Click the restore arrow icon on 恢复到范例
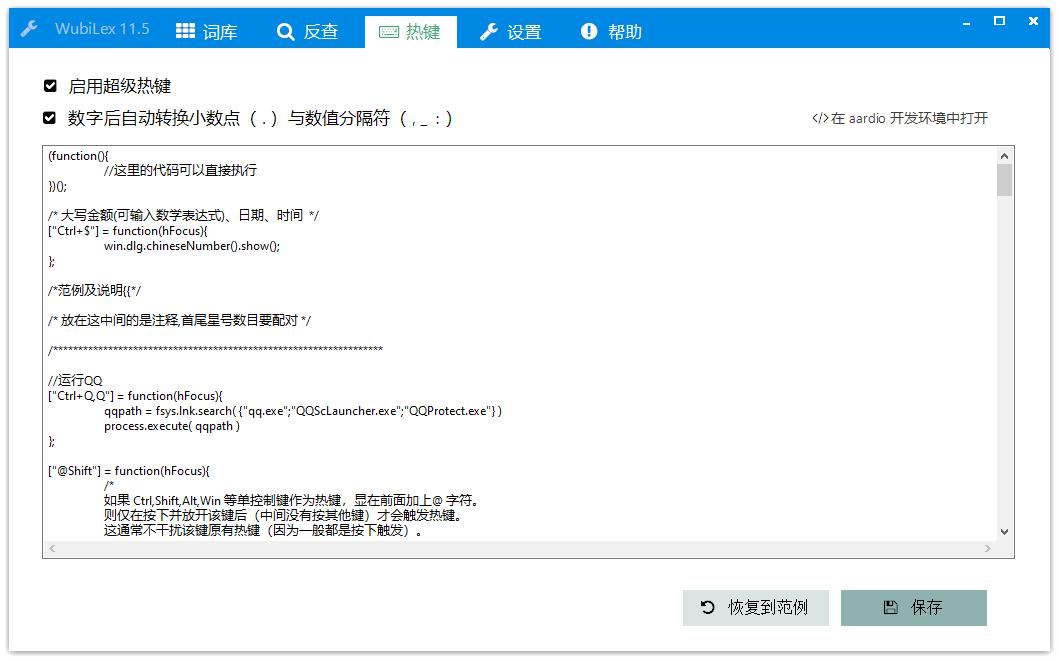The image size is (1059, 661). pyautogui.click(x=706, y=607)
